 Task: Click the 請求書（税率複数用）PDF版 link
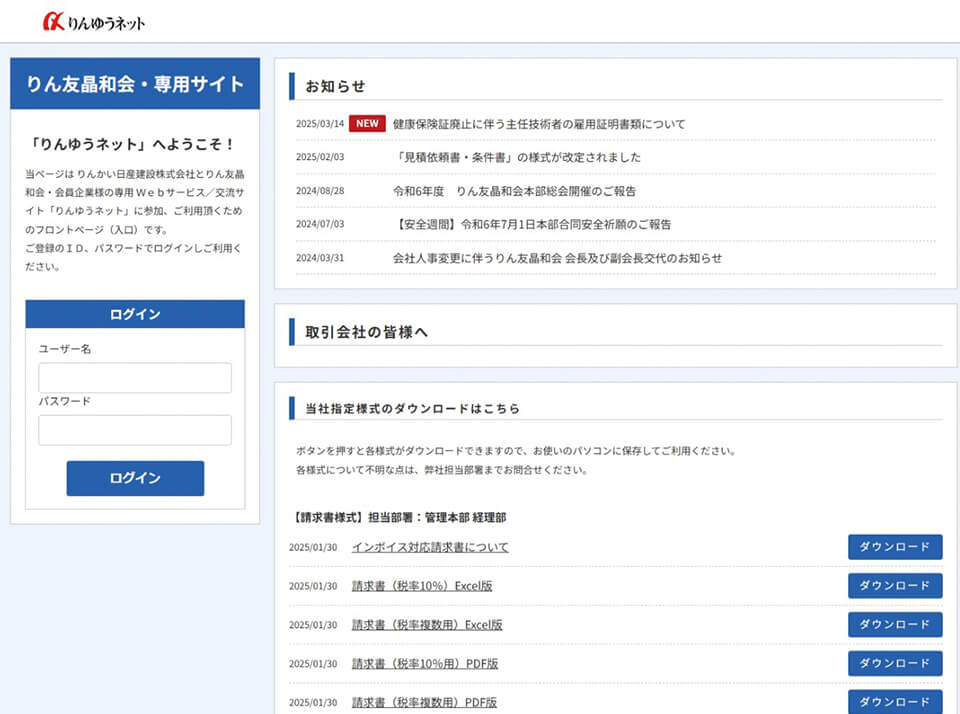click(425, 702)
